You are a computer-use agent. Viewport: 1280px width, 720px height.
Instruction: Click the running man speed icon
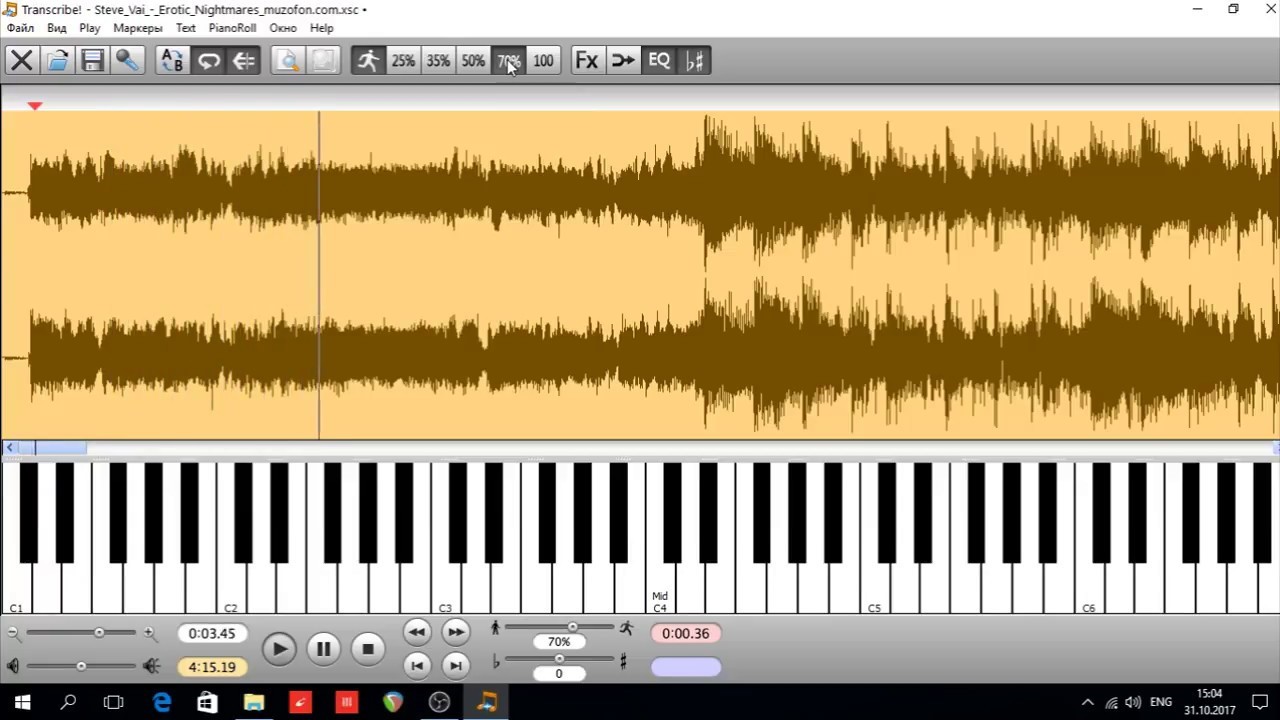(367, 60)
